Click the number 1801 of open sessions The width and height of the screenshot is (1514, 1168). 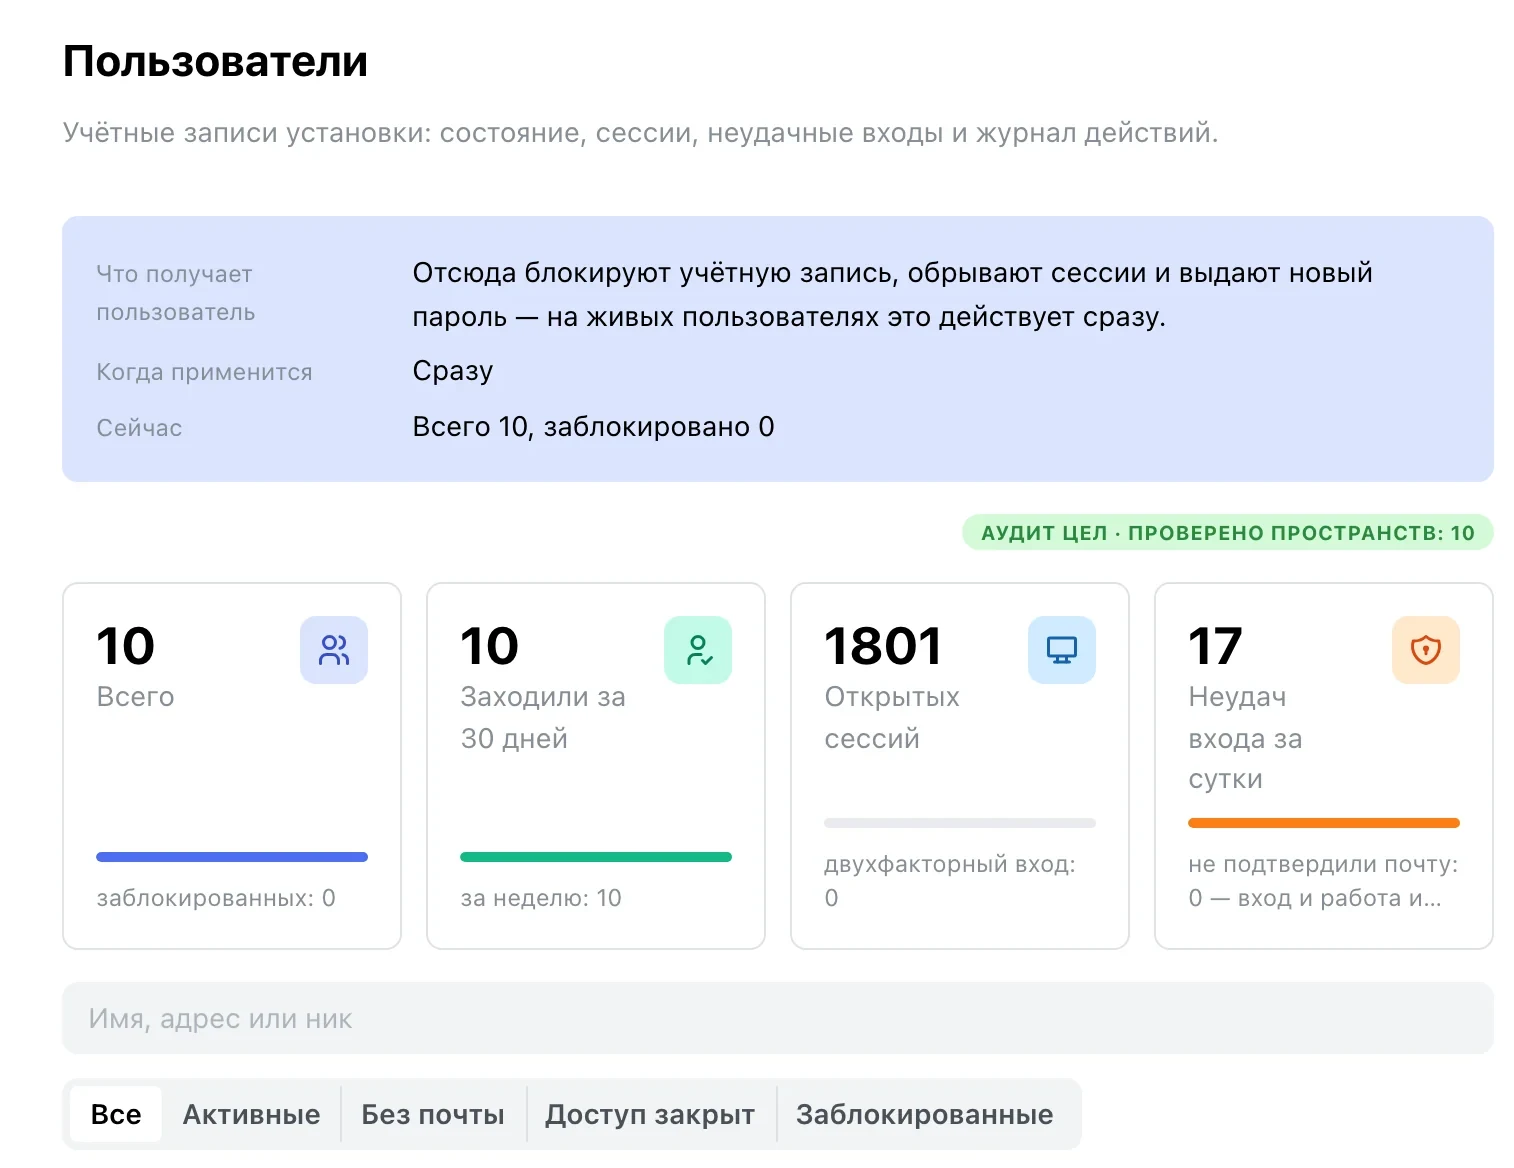pyautogui.click(x=884, y=646)
